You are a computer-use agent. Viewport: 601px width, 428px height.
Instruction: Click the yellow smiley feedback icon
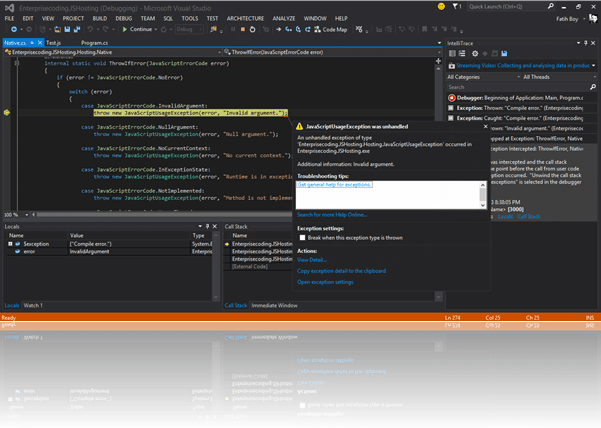441,7
